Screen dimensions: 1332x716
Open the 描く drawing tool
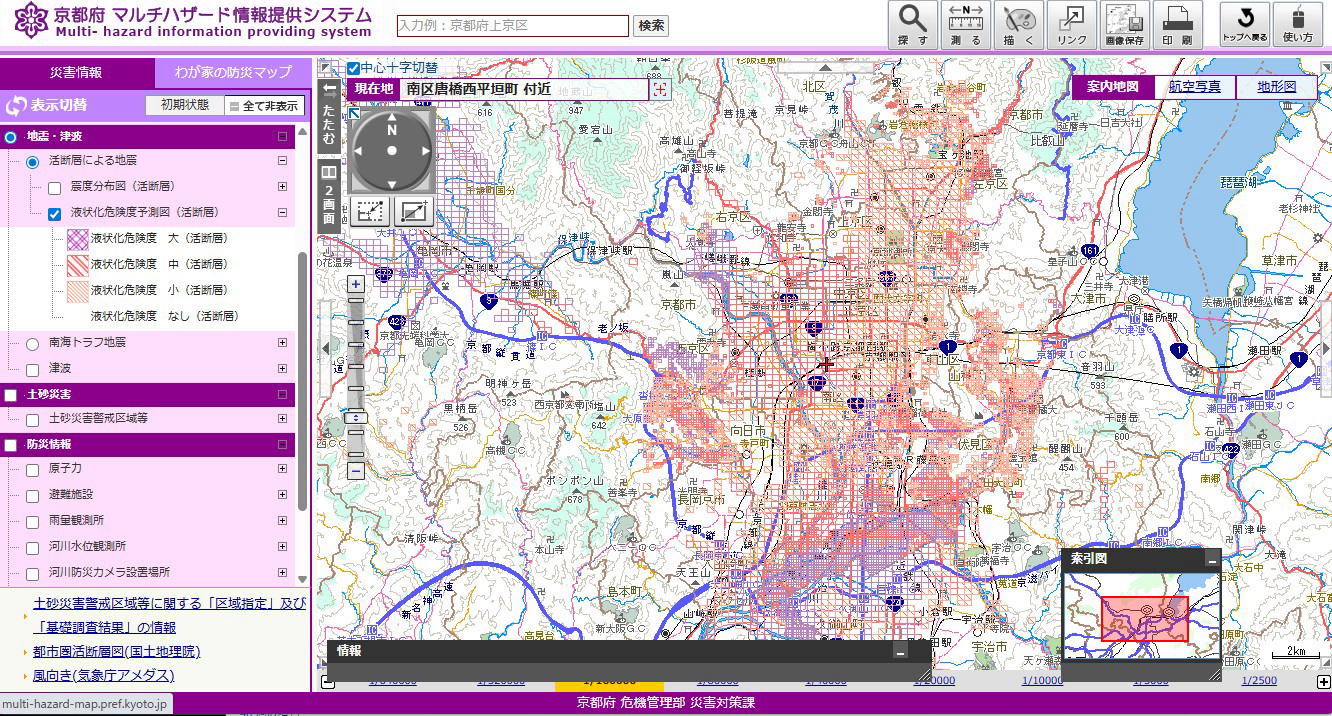1018,25
